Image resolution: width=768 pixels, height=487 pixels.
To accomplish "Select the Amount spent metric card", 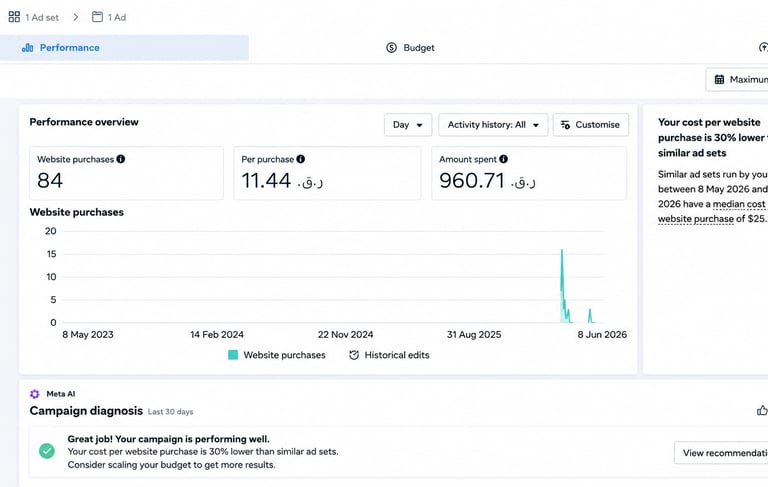I will (529, 173).
